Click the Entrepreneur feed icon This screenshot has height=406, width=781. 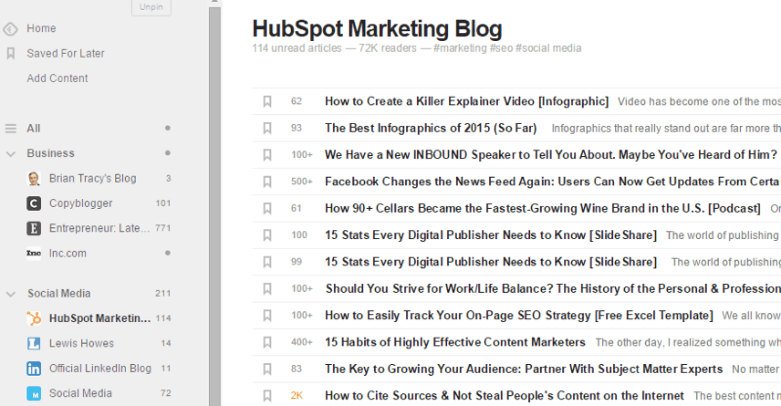pos(33,228)
